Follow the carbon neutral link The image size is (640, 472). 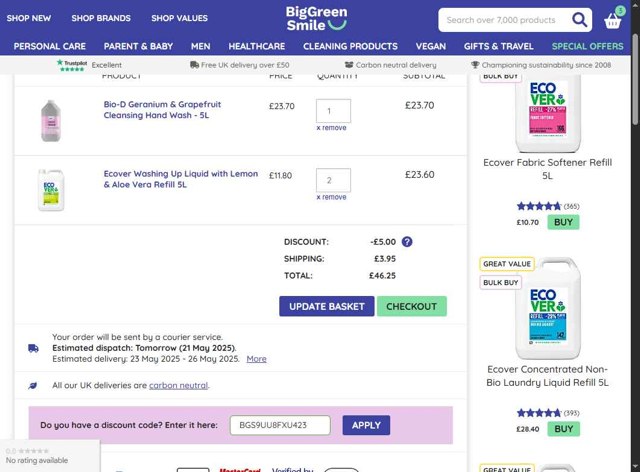[x=178, y=385]
